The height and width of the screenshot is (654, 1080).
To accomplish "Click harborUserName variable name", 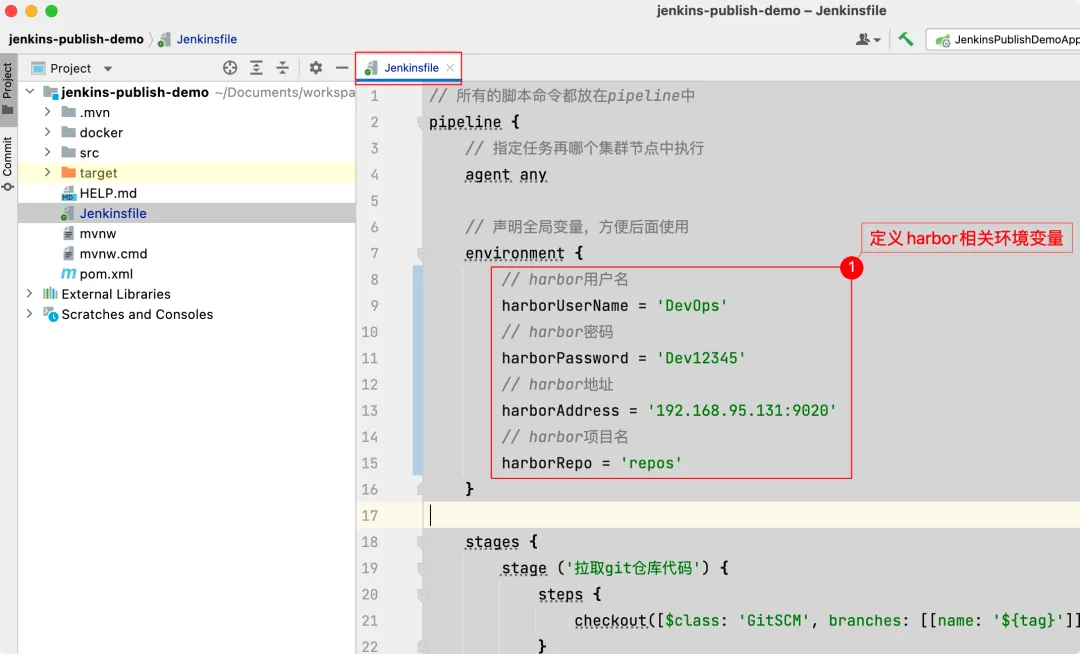I will [565, 306].
